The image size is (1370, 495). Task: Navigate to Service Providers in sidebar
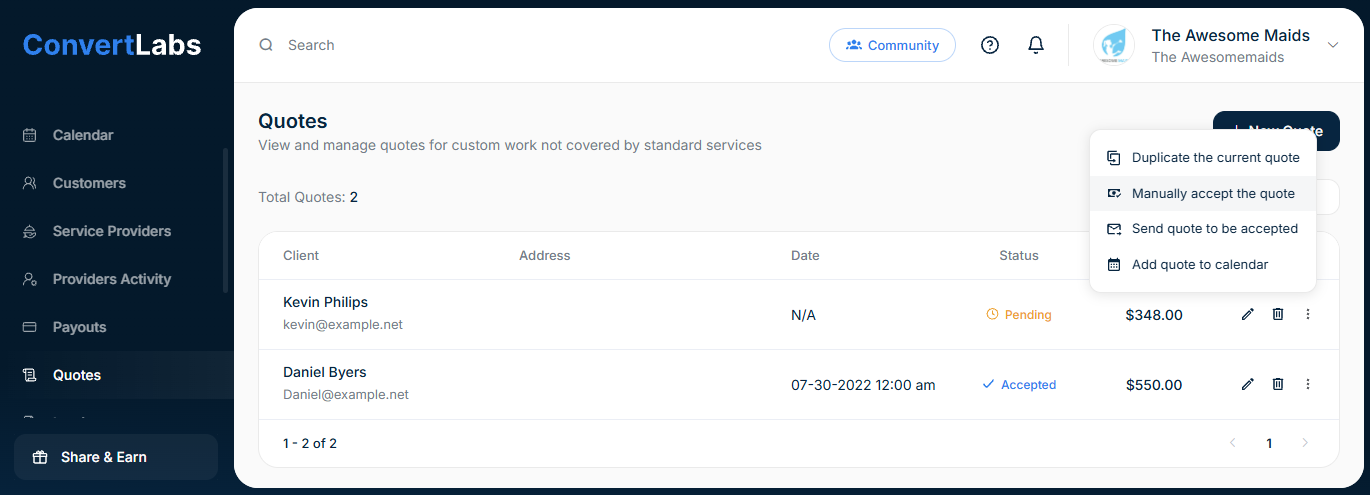tap(112, 231)
